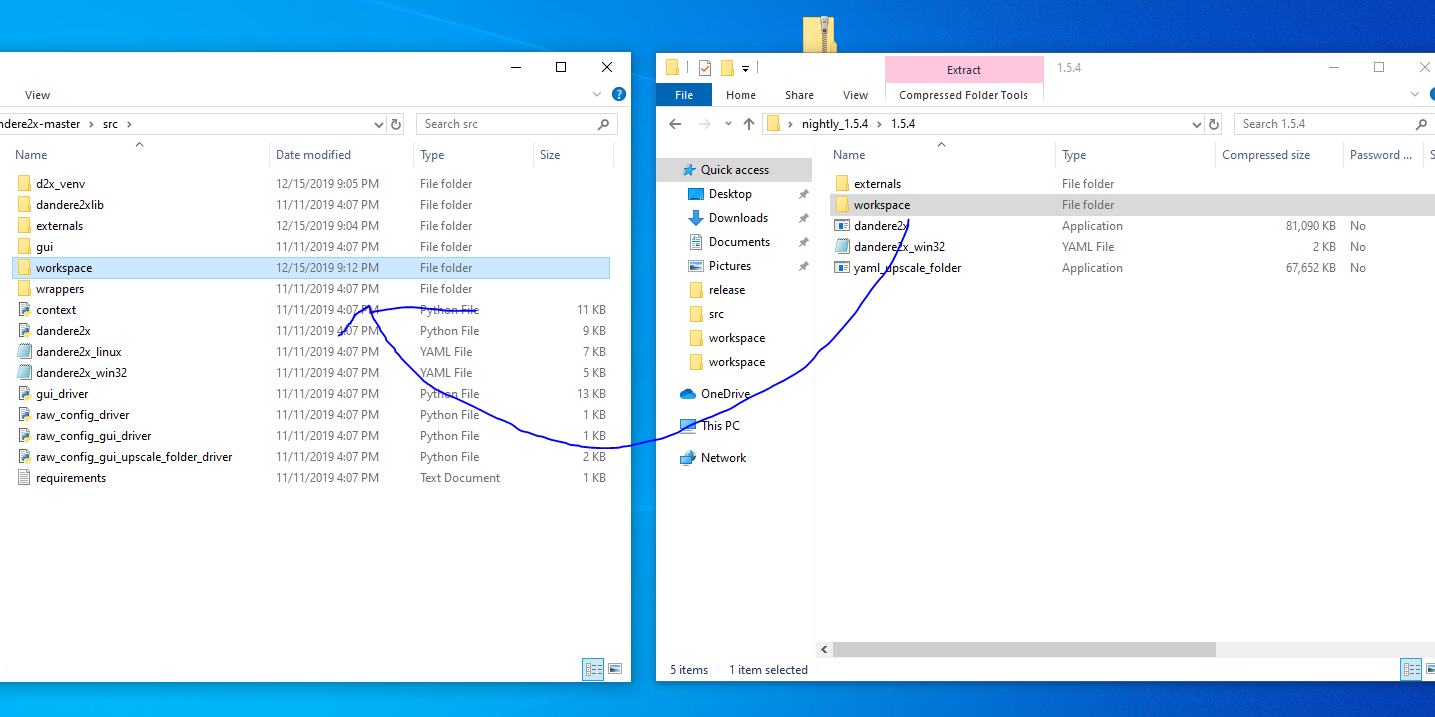Image resolution: width=1435 pixels, height=717 pixels.
Task: Open the address bar history dropdown
Action: pos(1196,123)
